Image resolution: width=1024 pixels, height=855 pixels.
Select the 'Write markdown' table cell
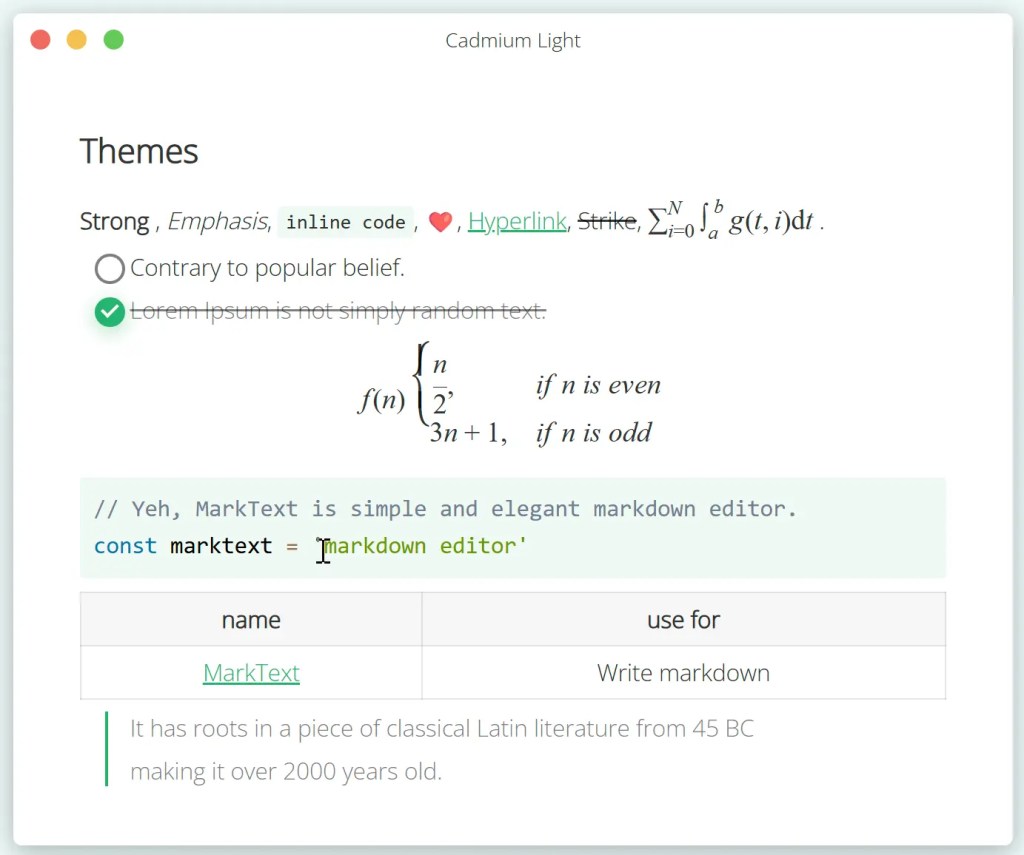click(683, 673)
